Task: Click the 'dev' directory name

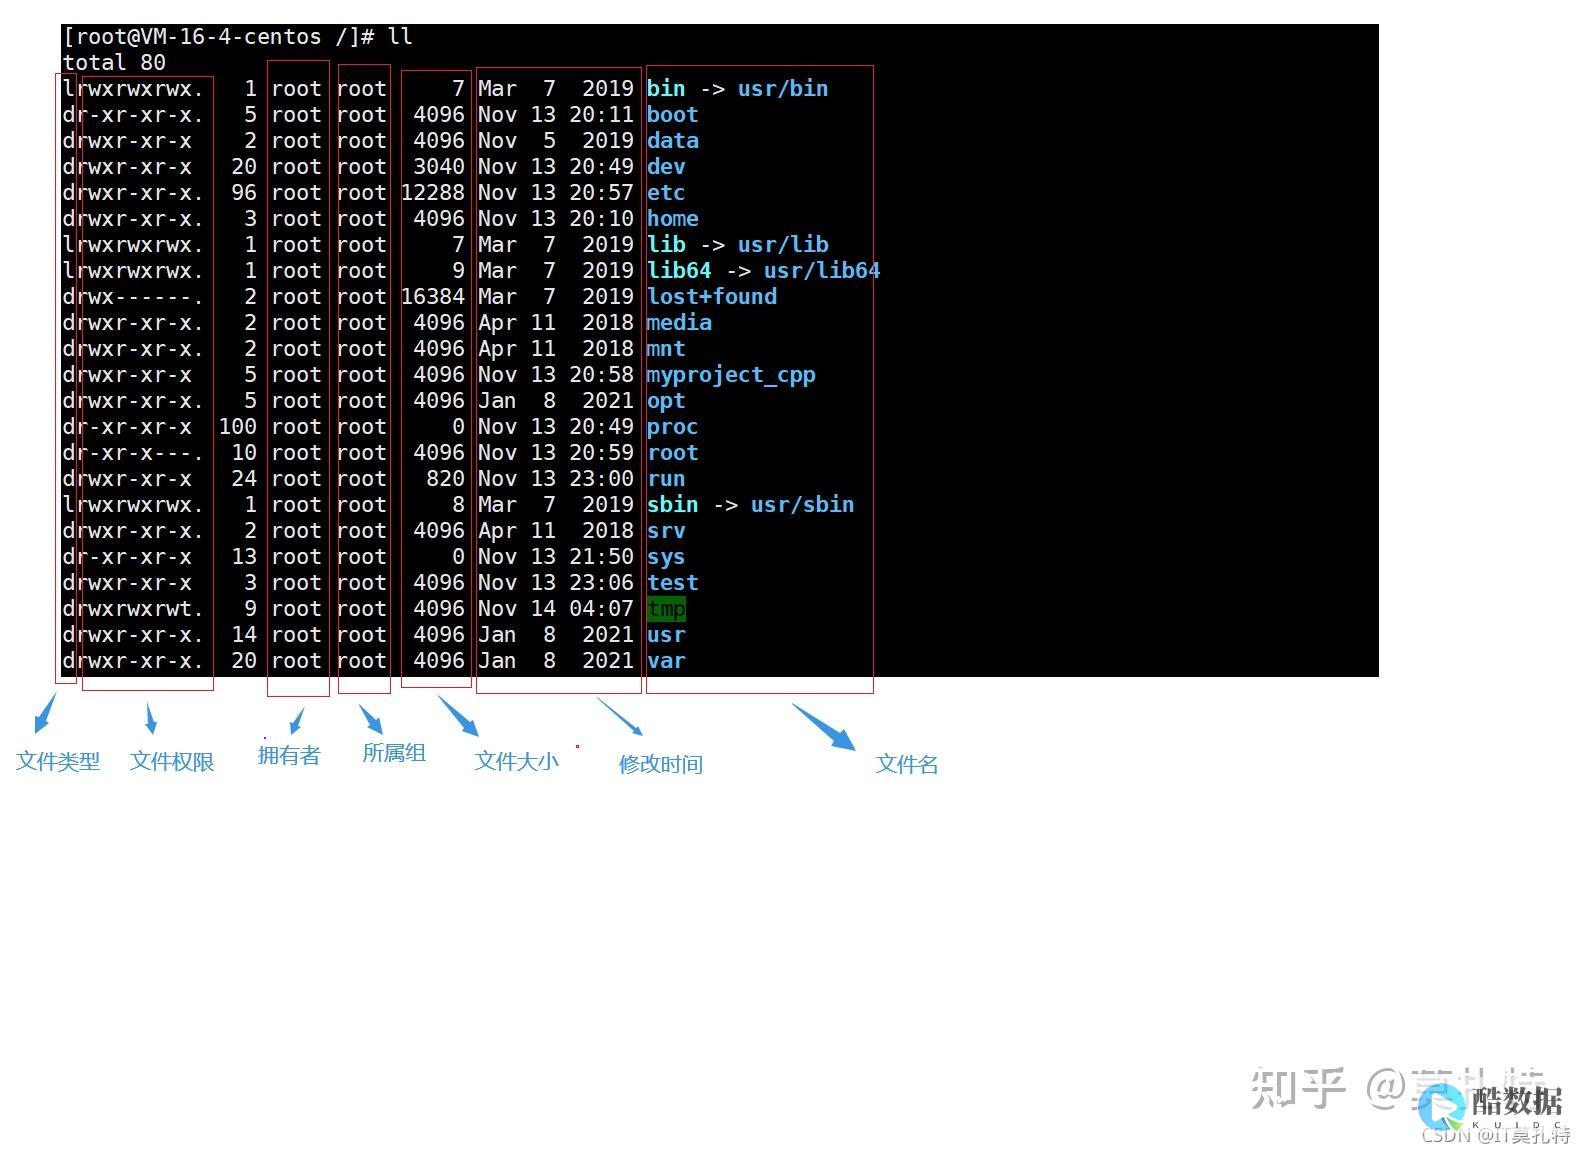Action: click(x=666, y=167)
